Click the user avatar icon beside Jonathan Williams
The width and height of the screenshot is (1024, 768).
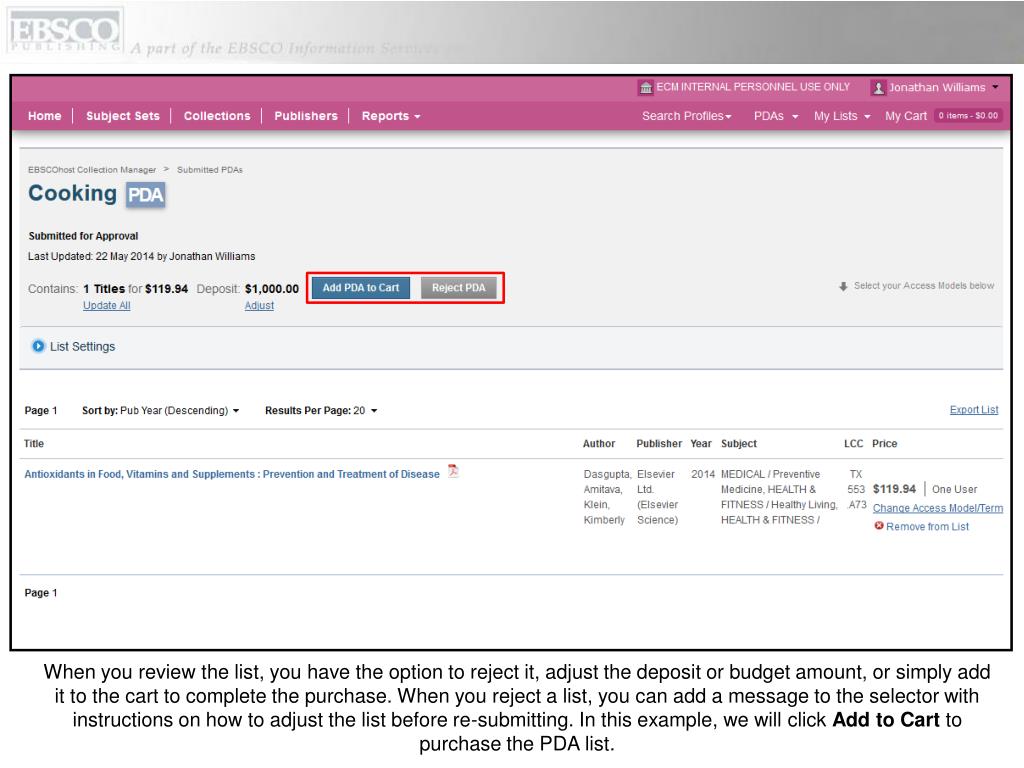(x=878, y=88)
